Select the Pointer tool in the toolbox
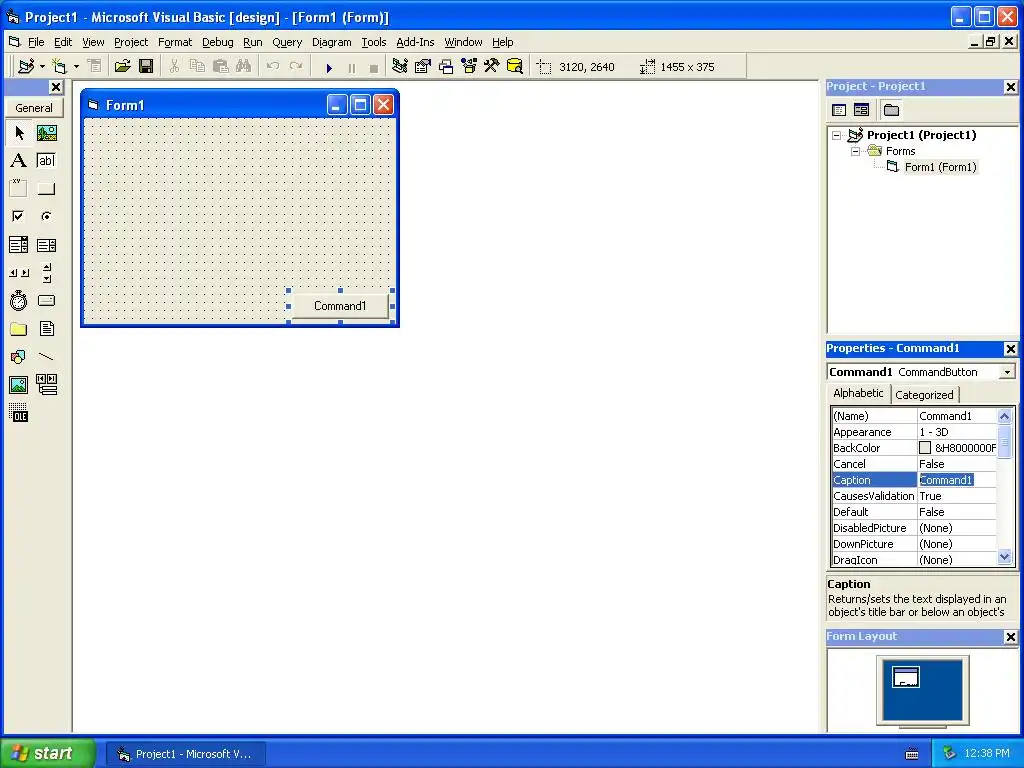The width and height of the screenshot is (1024, 768). click(x=19, y=133)
